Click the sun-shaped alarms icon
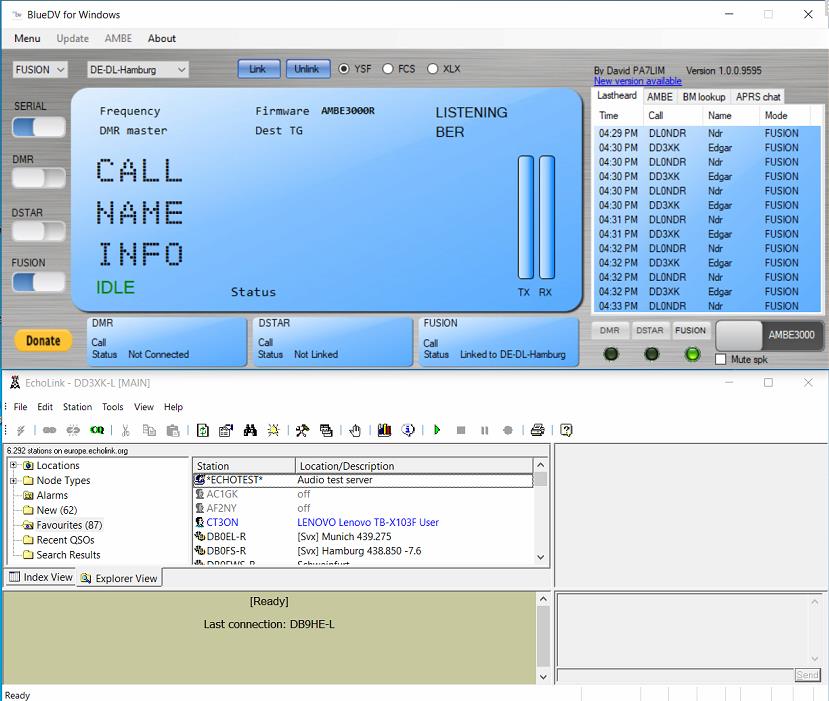 [273, 430]
